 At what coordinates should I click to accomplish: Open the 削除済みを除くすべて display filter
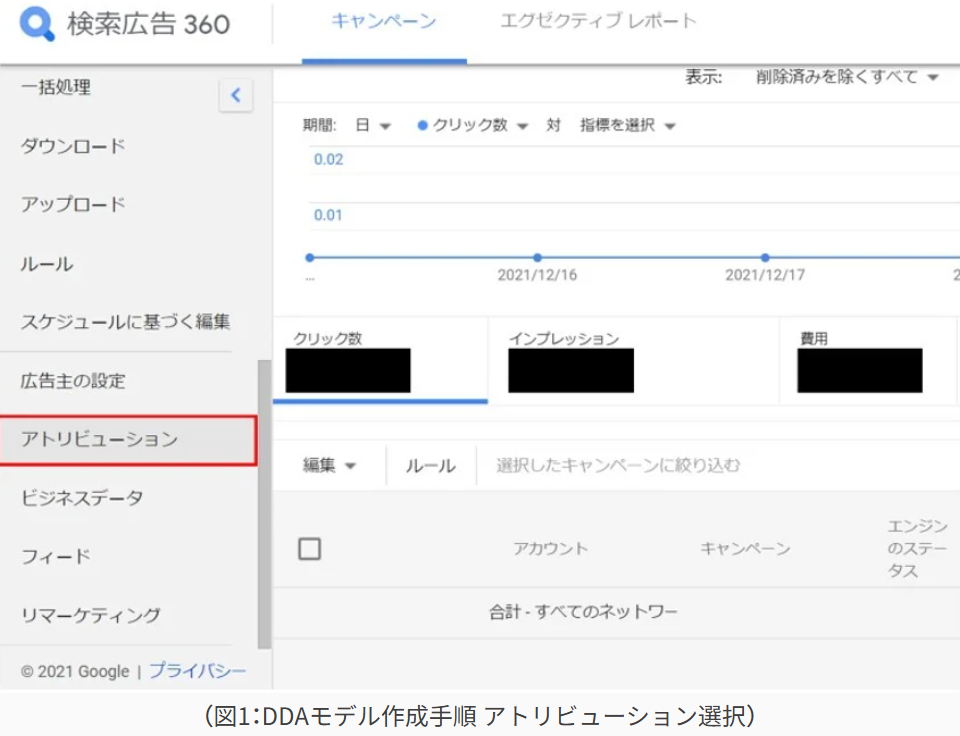pyautogui.click(x=847, y=77)
